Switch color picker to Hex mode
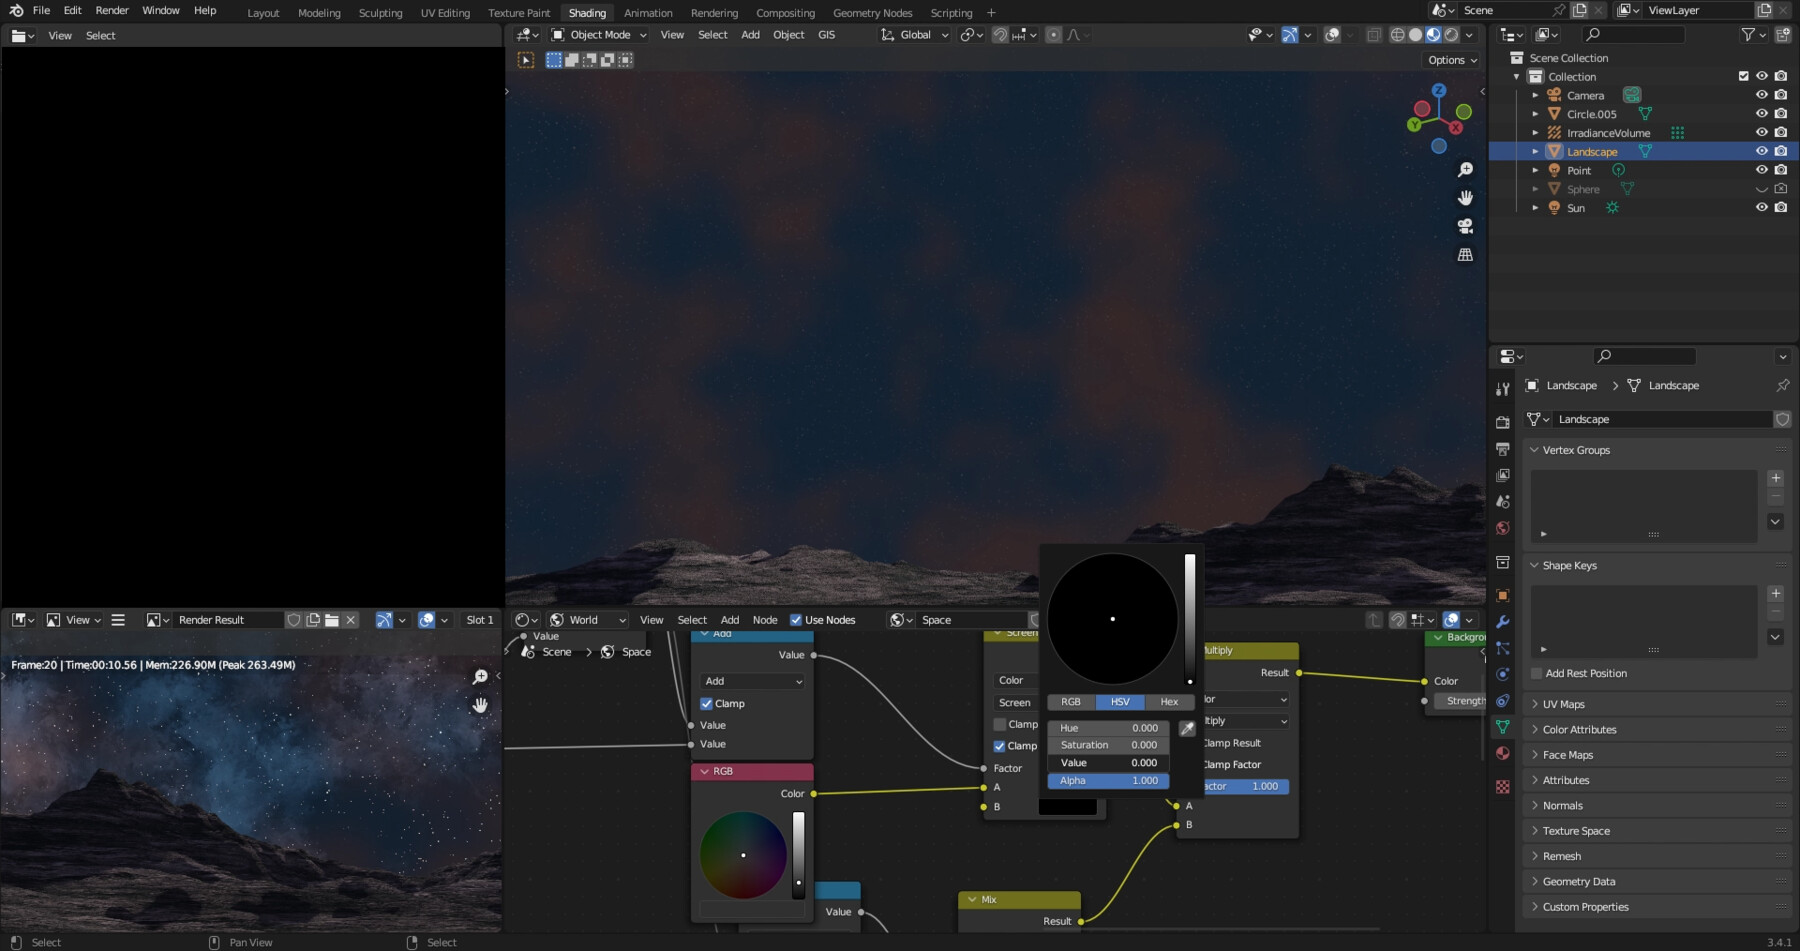The height and width of the screenshot is (951, 1800). point(1169,702)
